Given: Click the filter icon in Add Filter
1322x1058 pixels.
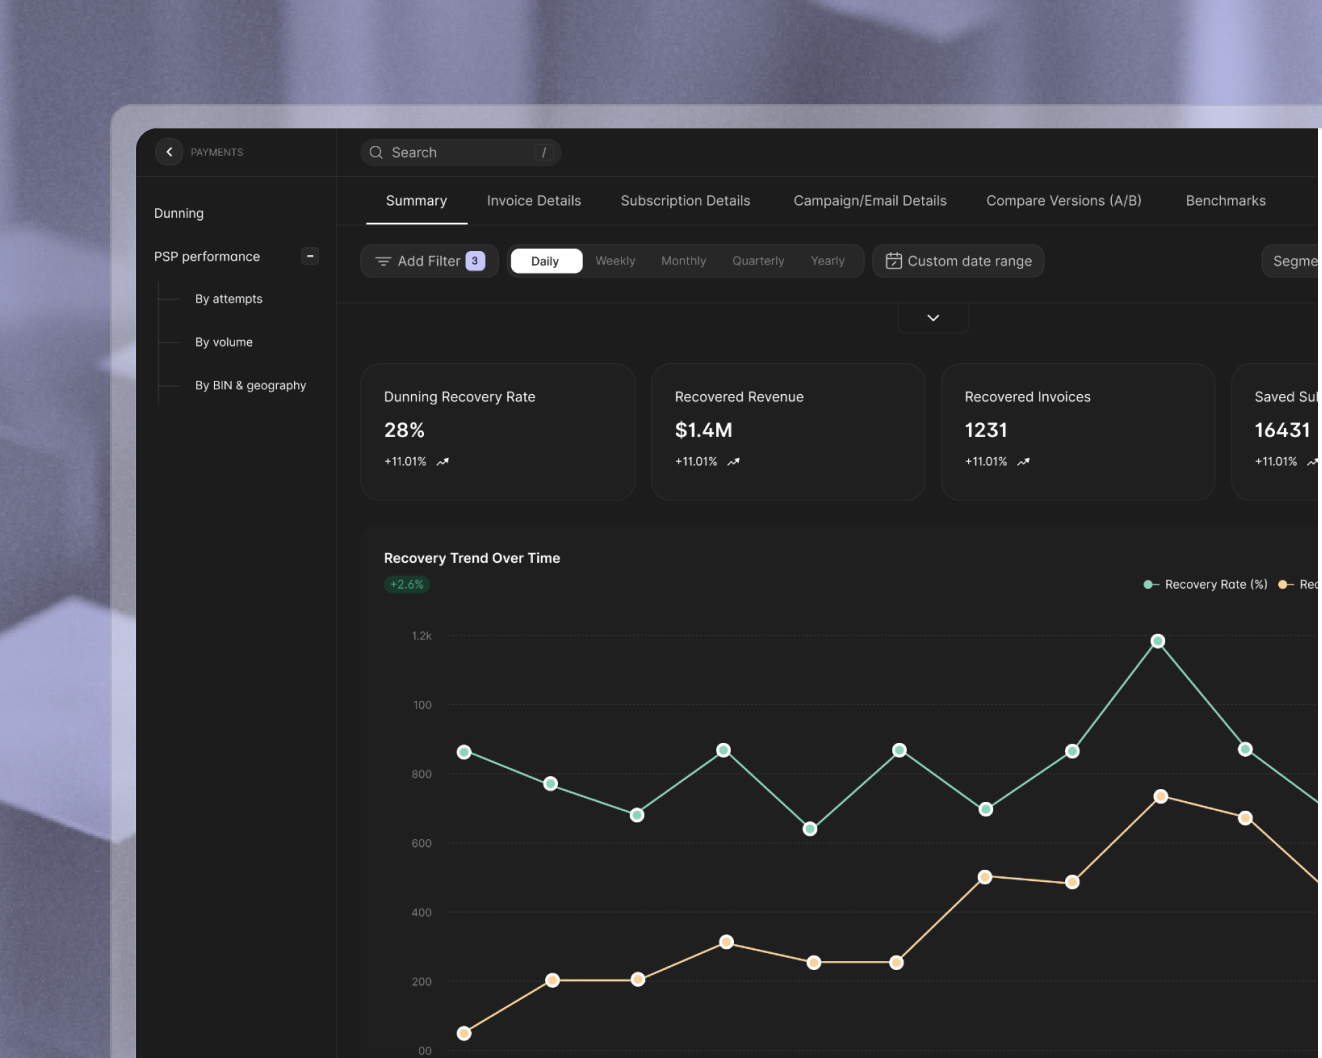Looking at the screenshot, I should tap(382, 261).
